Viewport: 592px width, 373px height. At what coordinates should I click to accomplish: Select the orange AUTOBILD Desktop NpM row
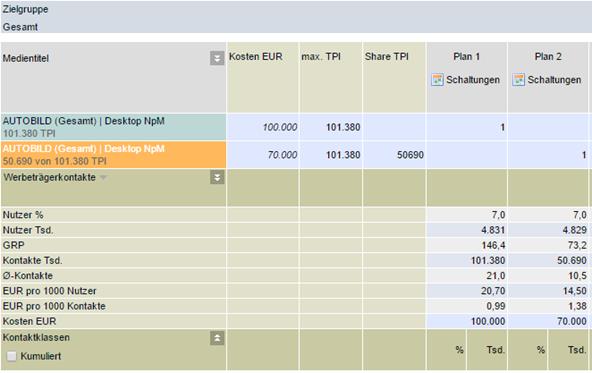pos(114,155)
